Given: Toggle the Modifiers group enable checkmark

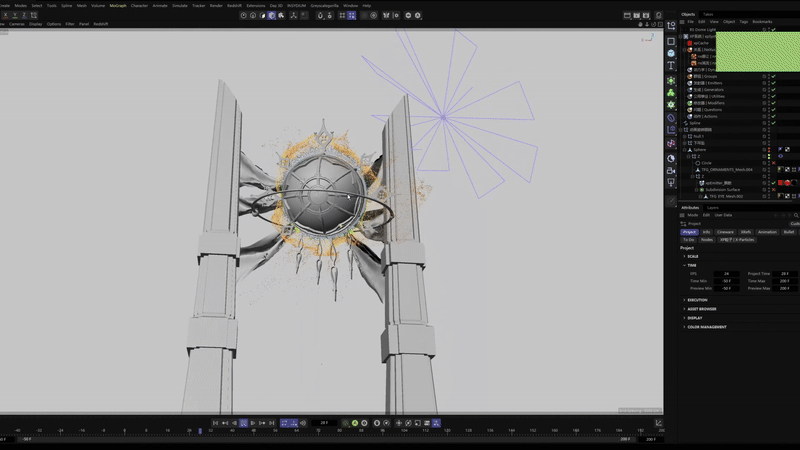Looking at the screenshot, I should [773, 103].
